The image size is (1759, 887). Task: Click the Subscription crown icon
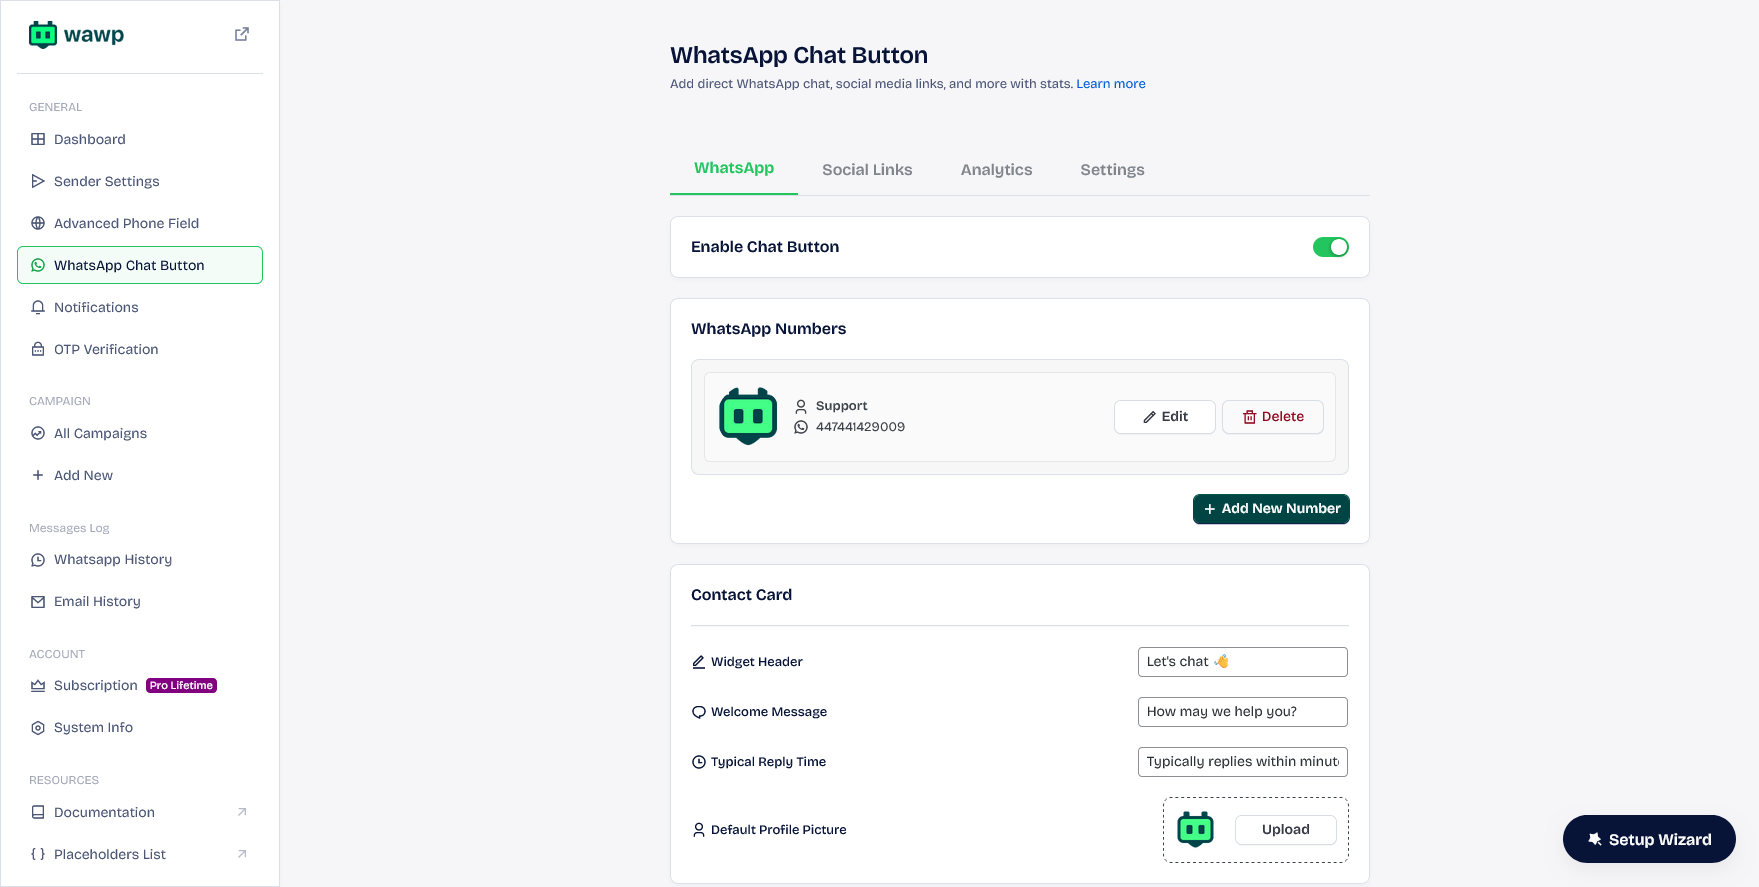coord(38,686)
